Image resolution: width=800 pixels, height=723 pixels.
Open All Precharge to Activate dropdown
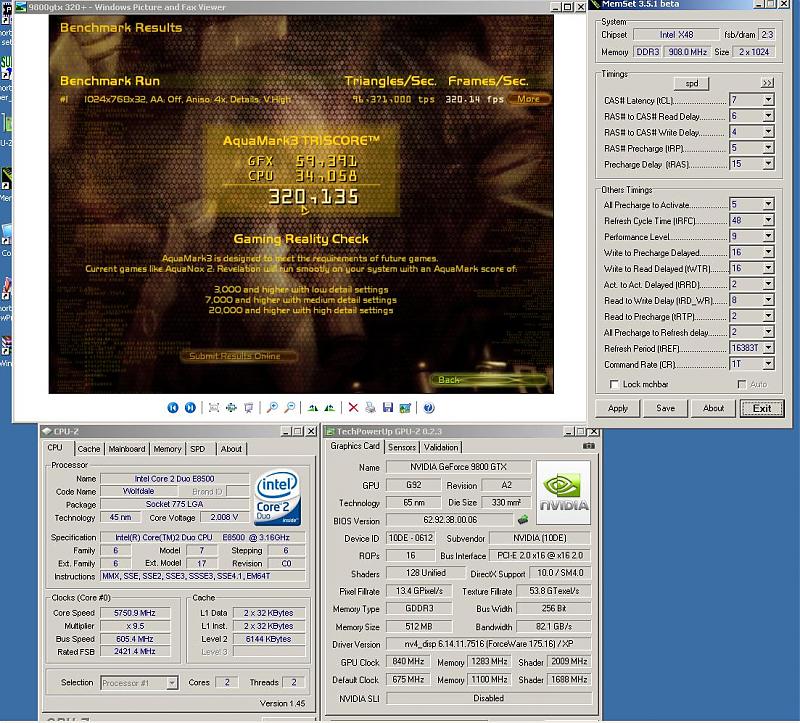click(x=768, y=205)
